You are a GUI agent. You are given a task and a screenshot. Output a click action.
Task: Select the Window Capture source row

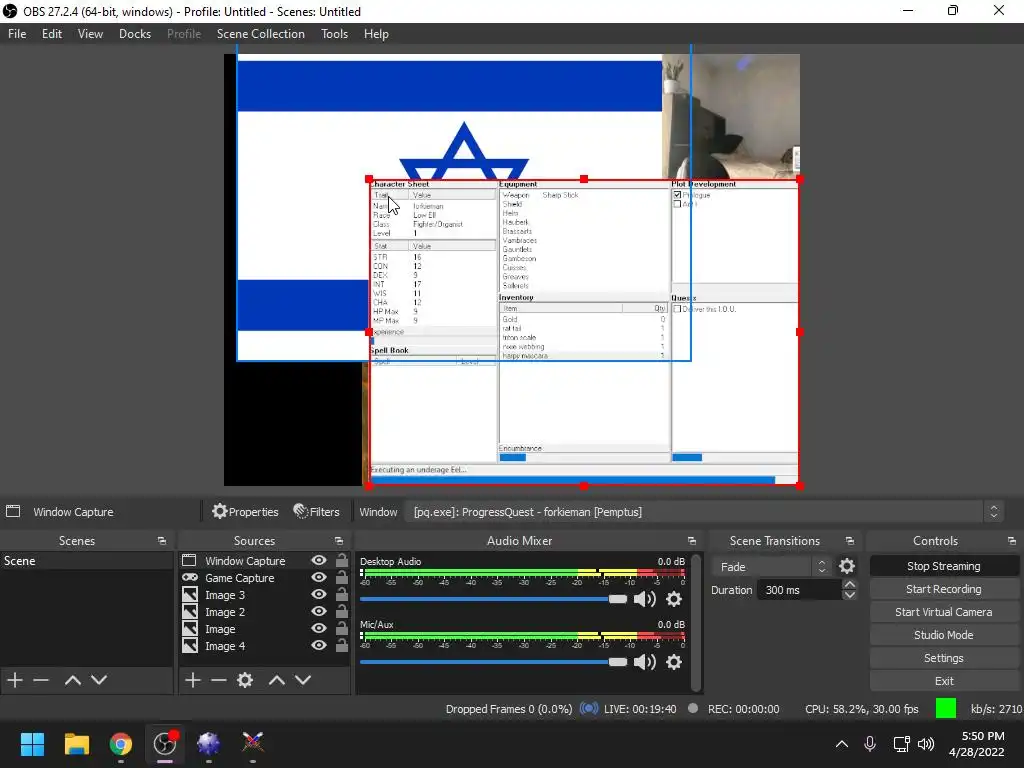pyautogui.click(x=264, y=560)
